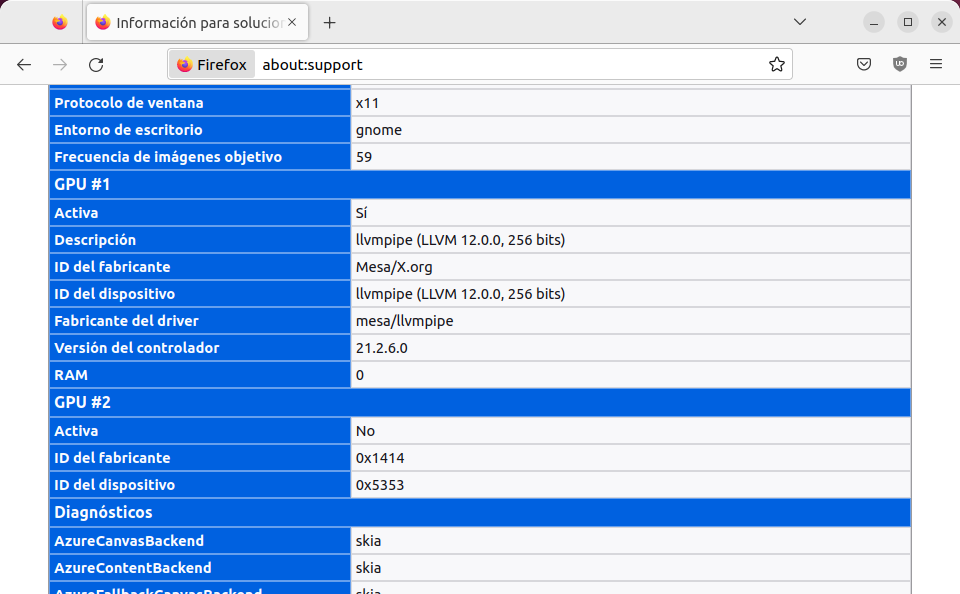Open the Firefox hamburger application menu

click(x=936, y=64)
